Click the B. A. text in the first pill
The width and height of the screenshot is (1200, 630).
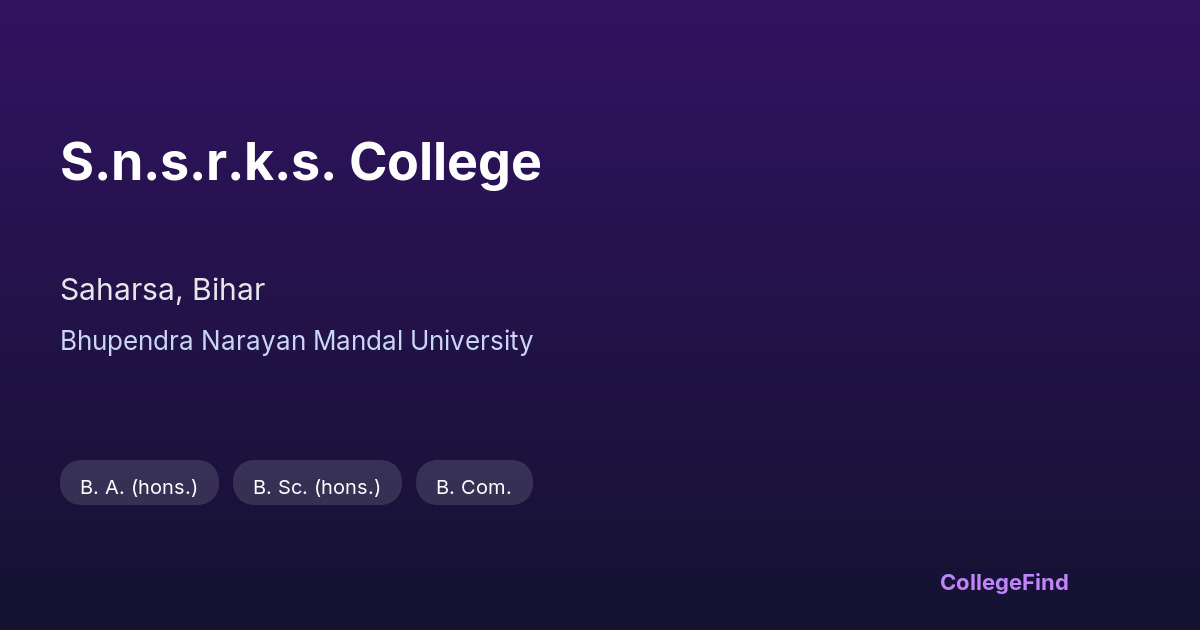click(x=102, y=487)
